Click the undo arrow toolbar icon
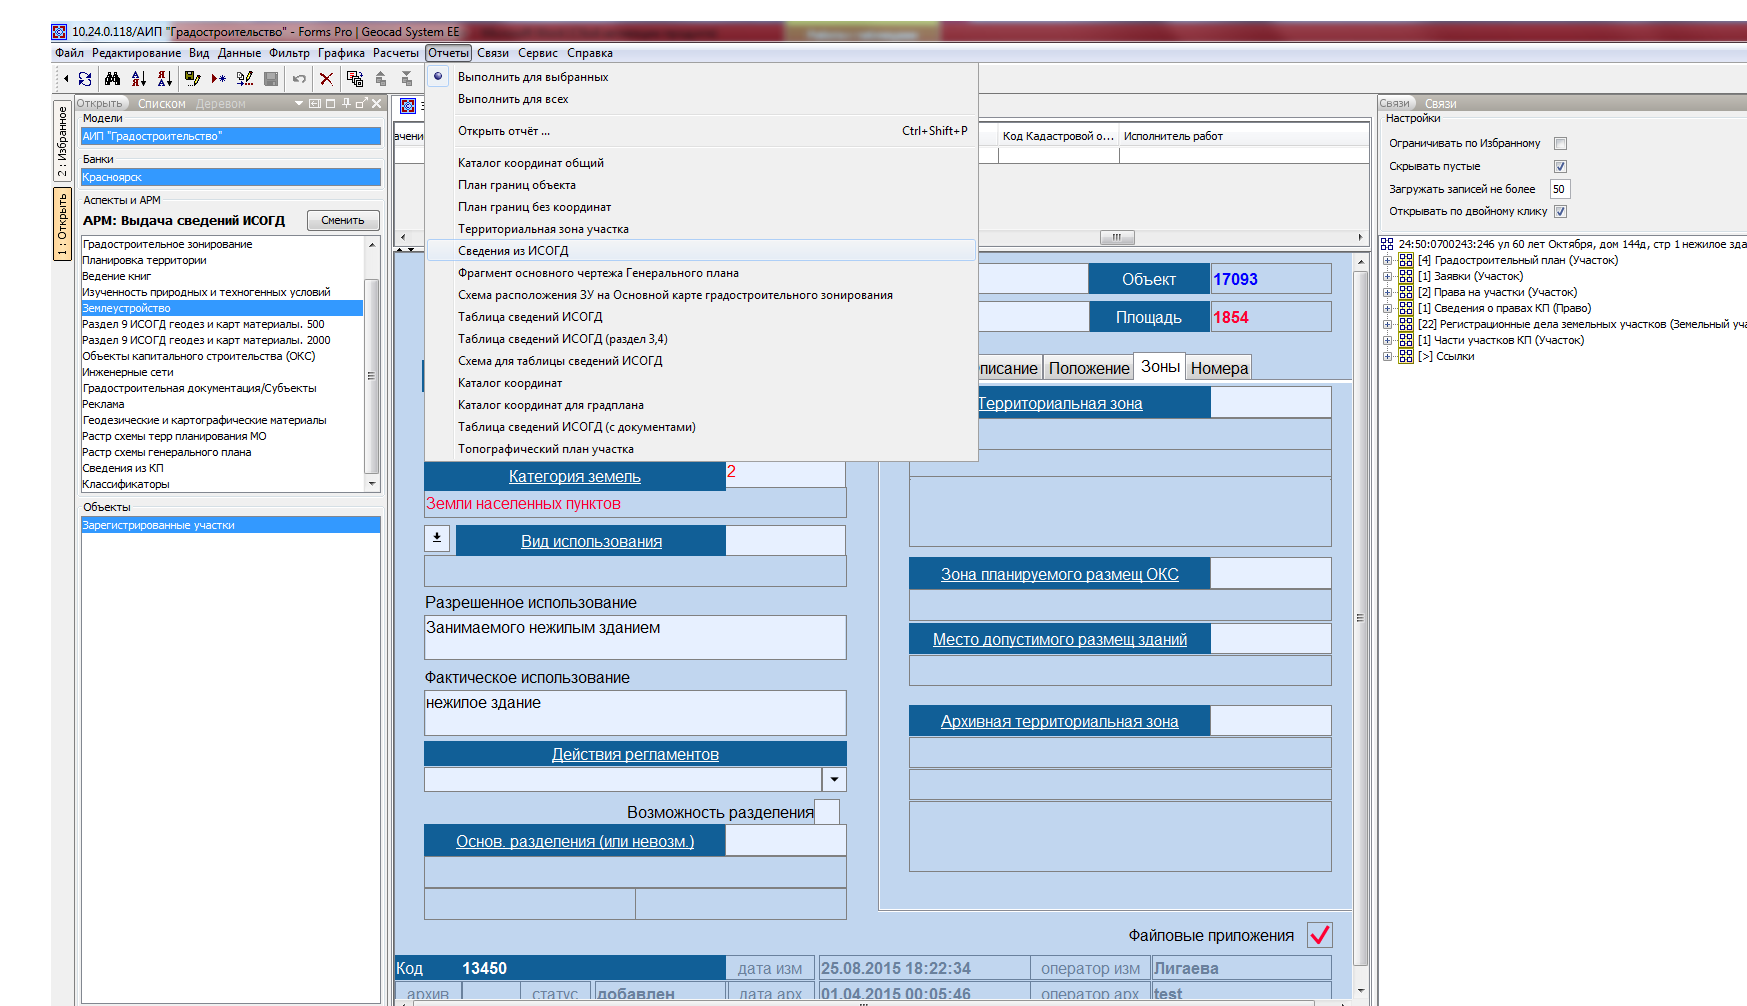The height and width of the screenshot is (1006, 1747). (299, 78)
